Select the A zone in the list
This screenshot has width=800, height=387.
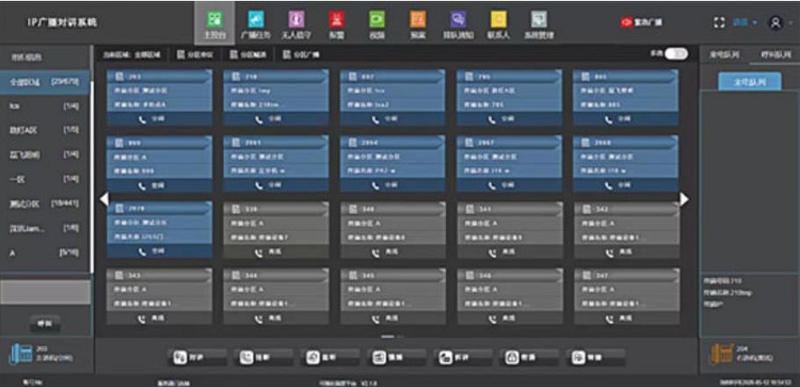[x=45, y=253]
